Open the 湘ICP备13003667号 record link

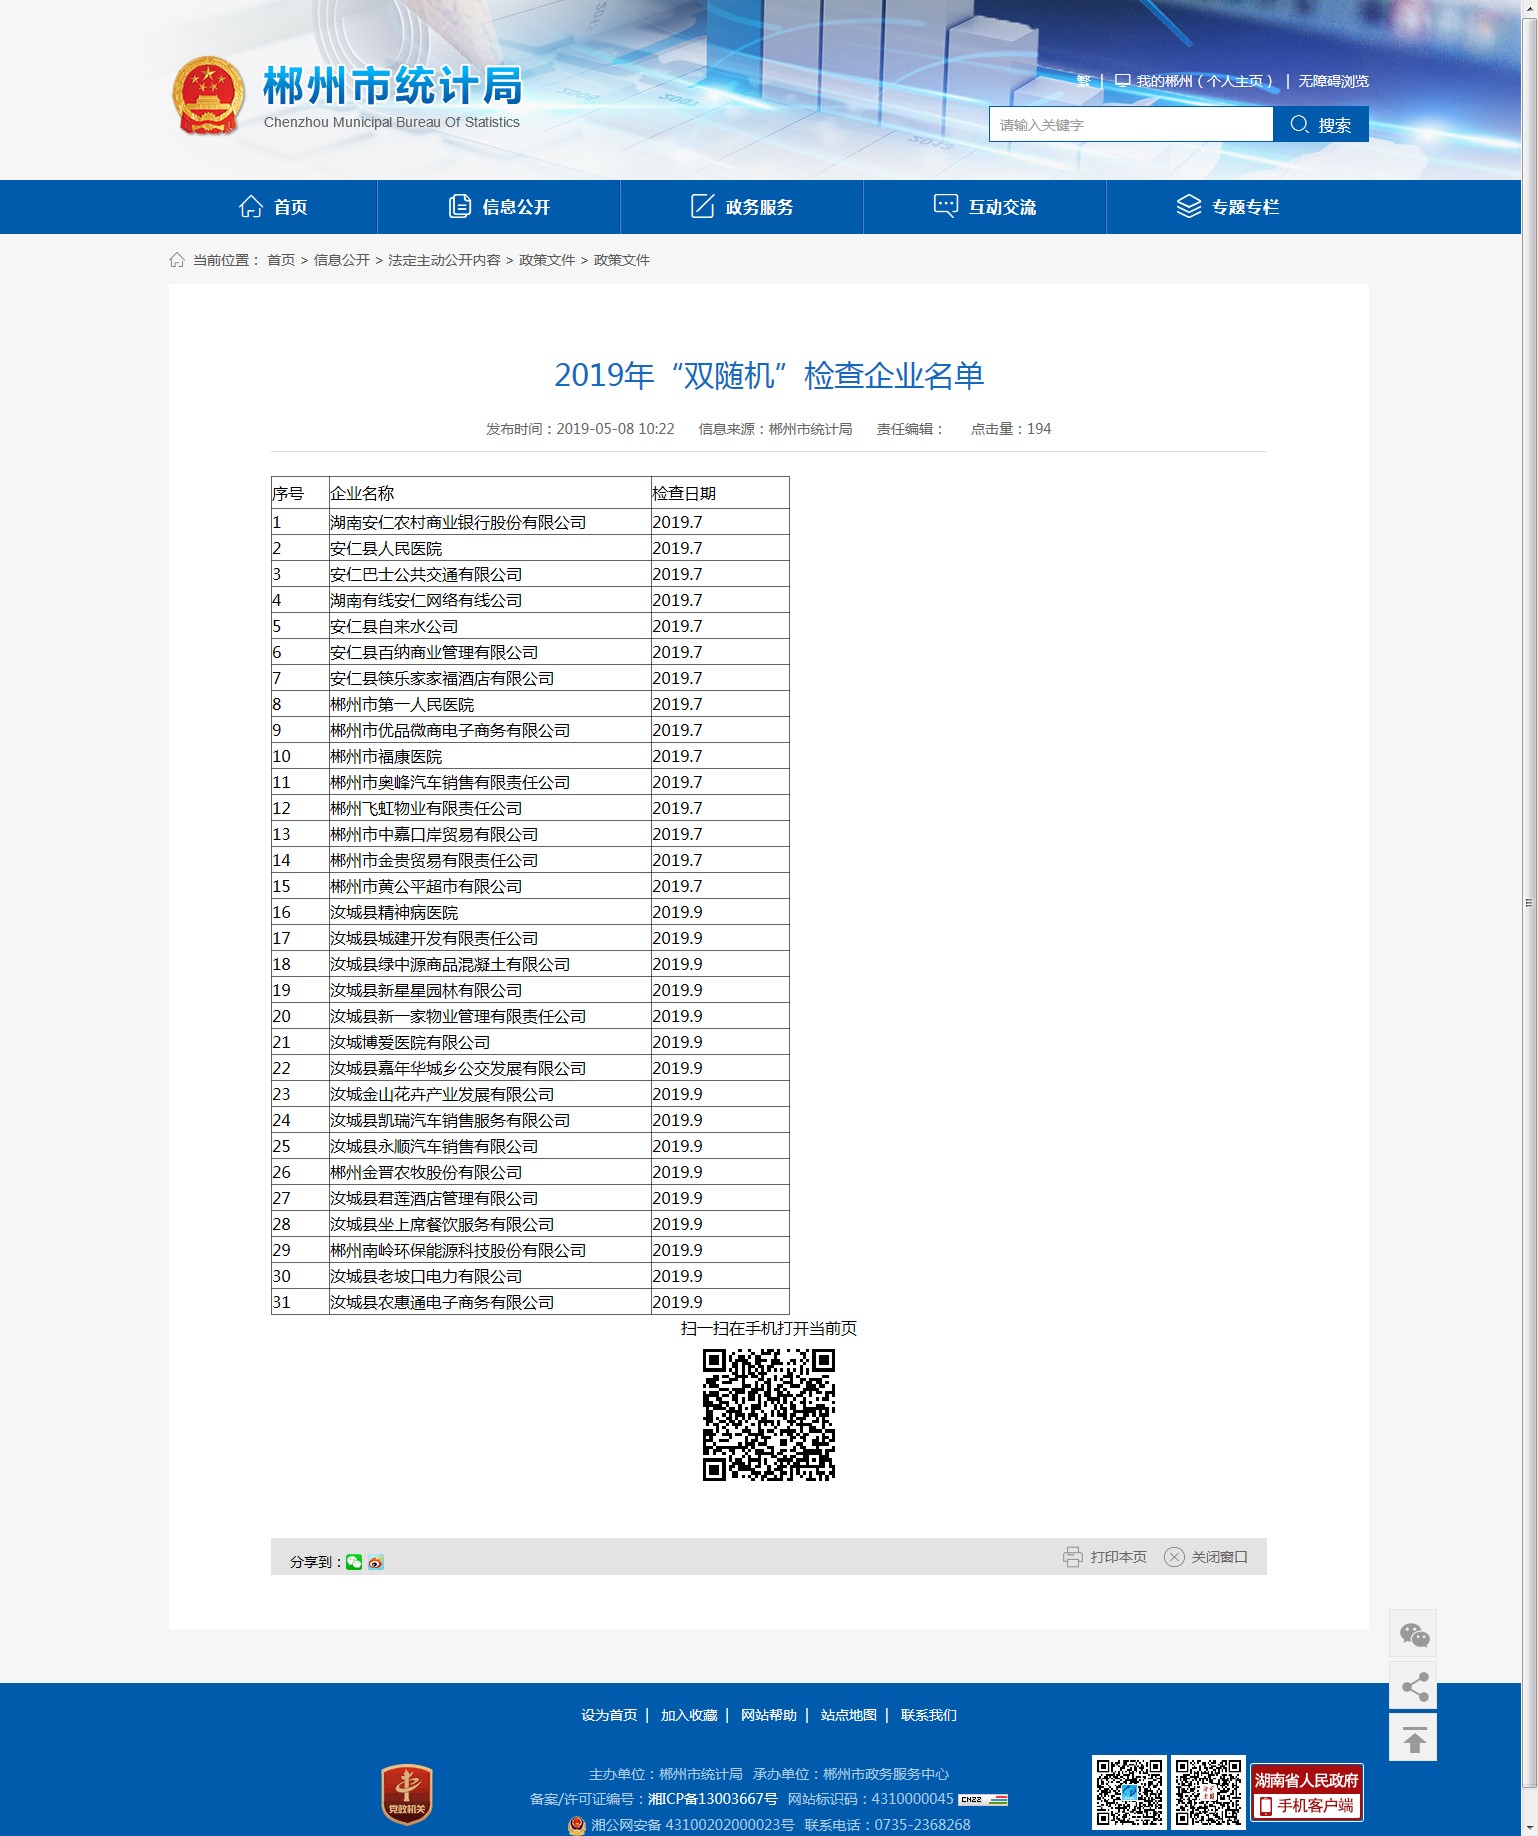(x=713, y=1799)
